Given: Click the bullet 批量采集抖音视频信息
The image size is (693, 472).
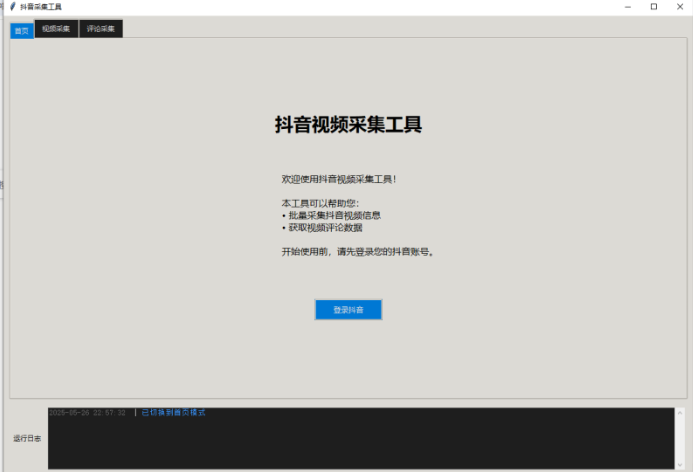Looking at the screenshot, I should 331,216.
